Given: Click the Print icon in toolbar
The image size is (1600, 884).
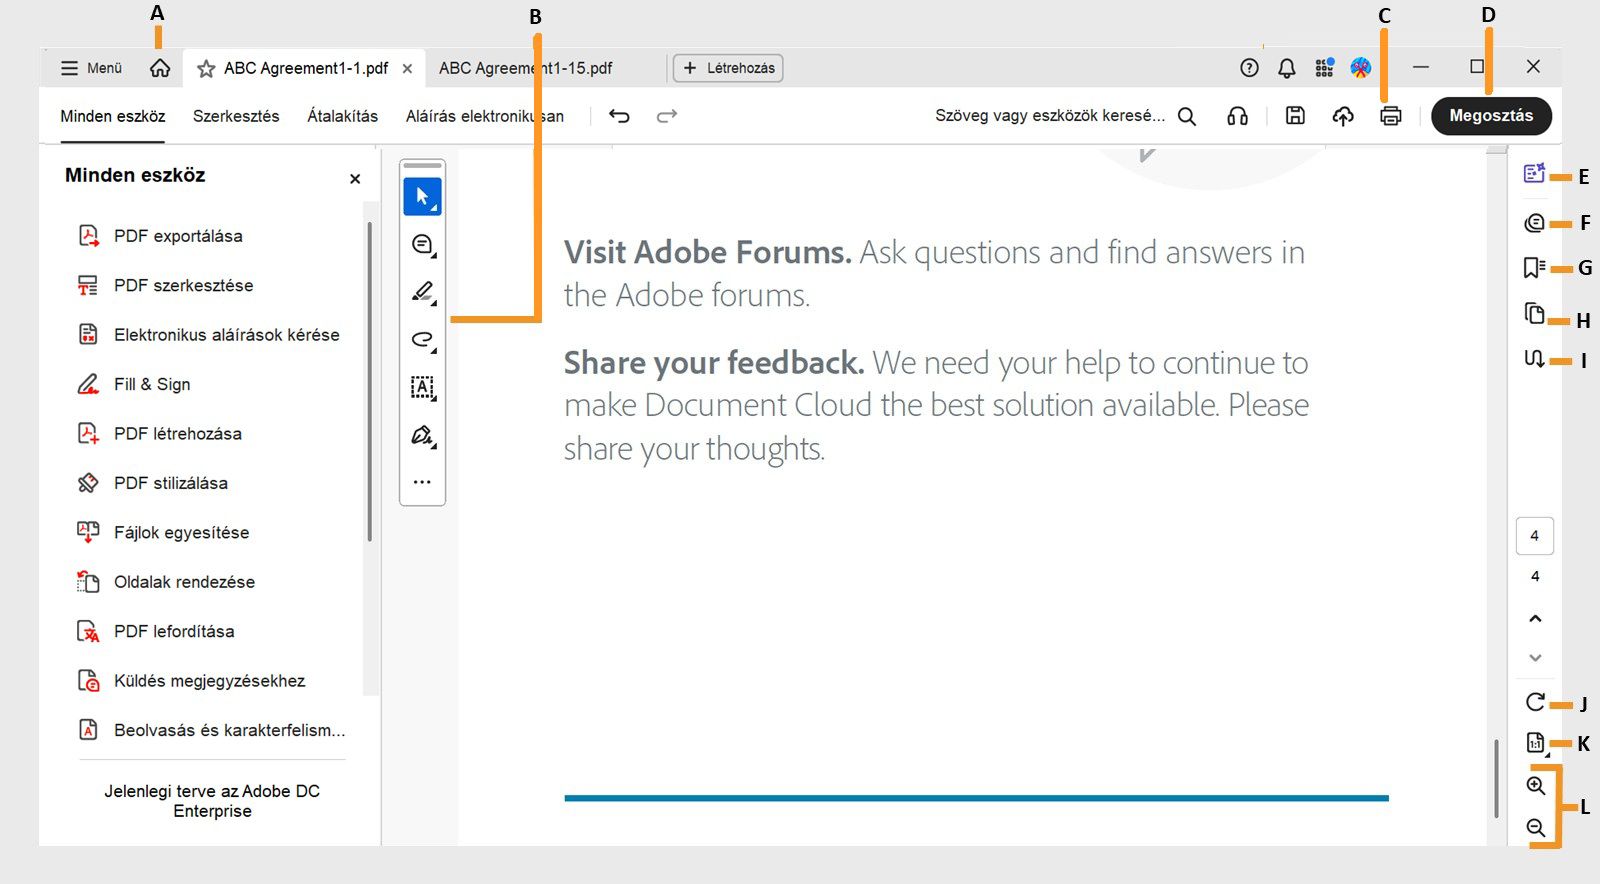Looking at the screenshot, I should pyautogui.click(x=1390, y=116).
